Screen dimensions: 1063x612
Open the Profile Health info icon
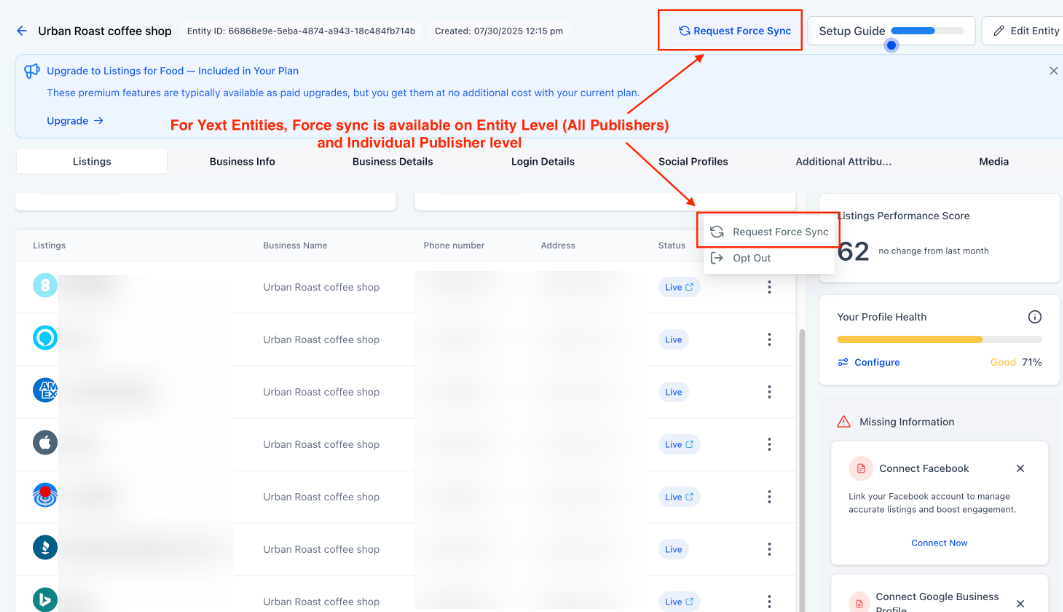pyautogui.click(x=1035, y=317)
